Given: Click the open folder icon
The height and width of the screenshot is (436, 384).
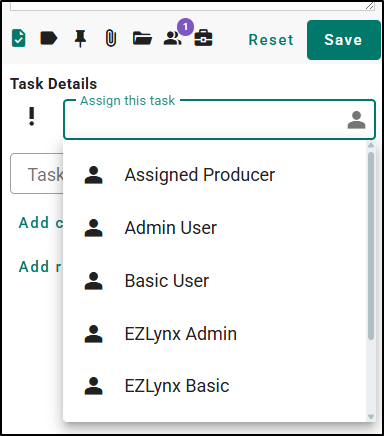Looking at the screenshot, I should (x=142, y=38).
